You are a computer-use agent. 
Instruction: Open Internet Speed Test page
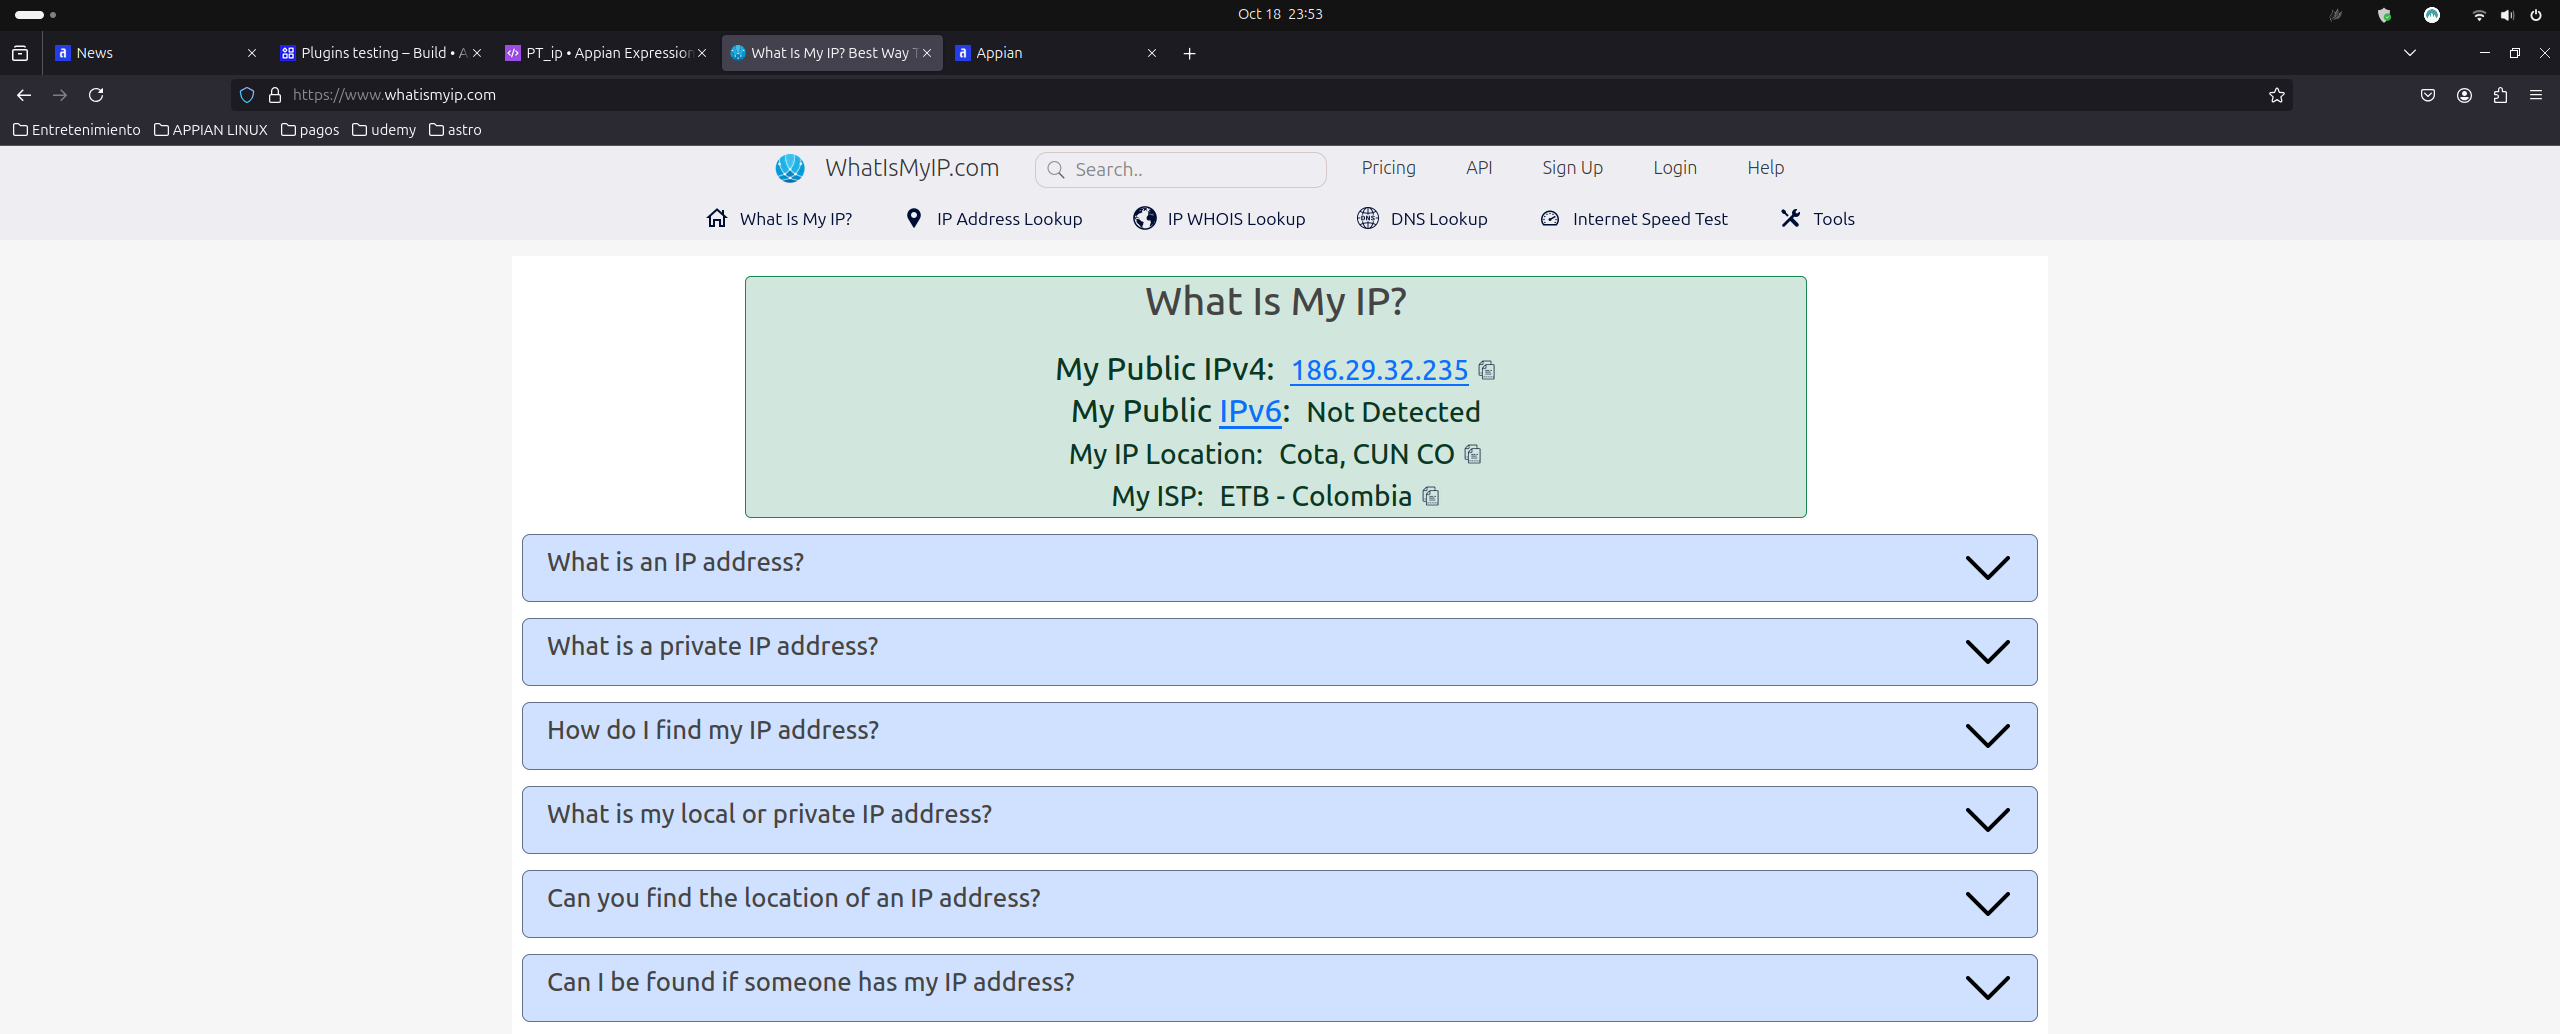(x=1634, y=219)
